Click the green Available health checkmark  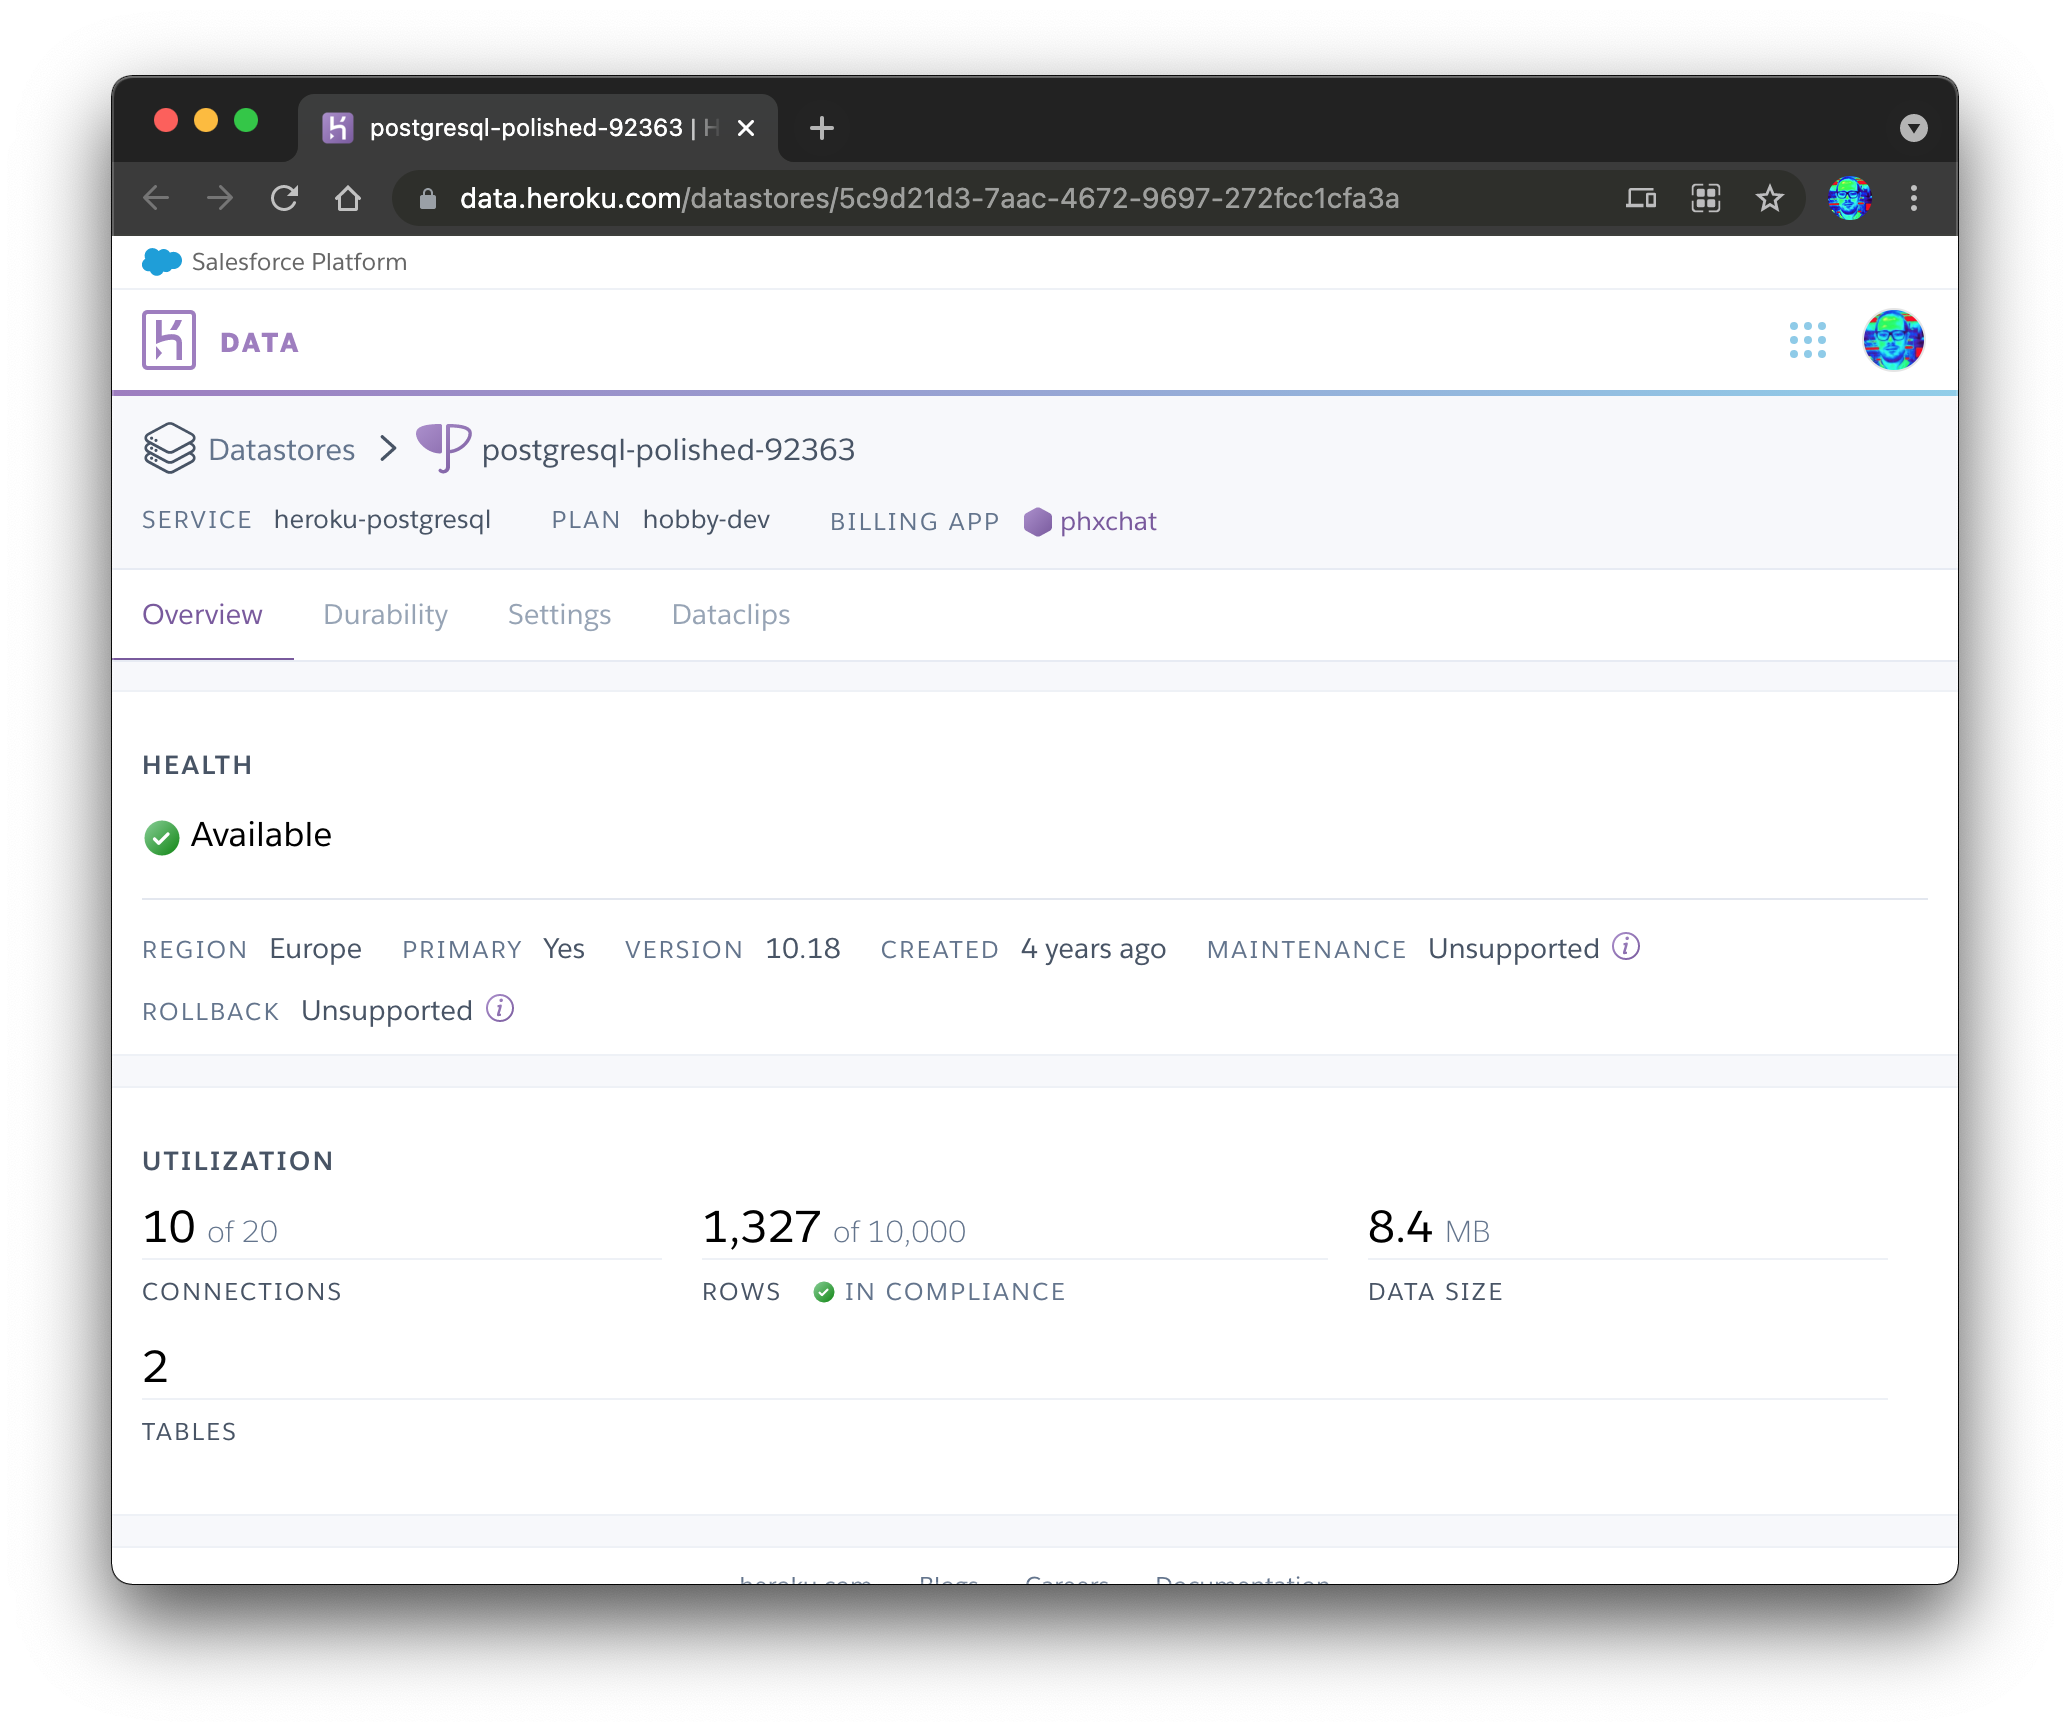pos(161,837)
